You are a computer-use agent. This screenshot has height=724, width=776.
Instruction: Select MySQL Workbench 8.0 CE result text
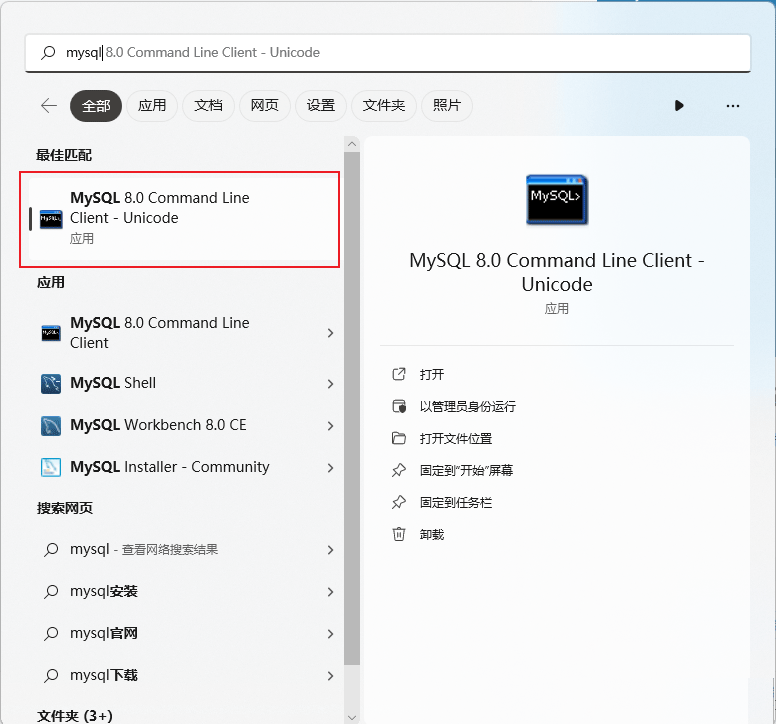158,425
